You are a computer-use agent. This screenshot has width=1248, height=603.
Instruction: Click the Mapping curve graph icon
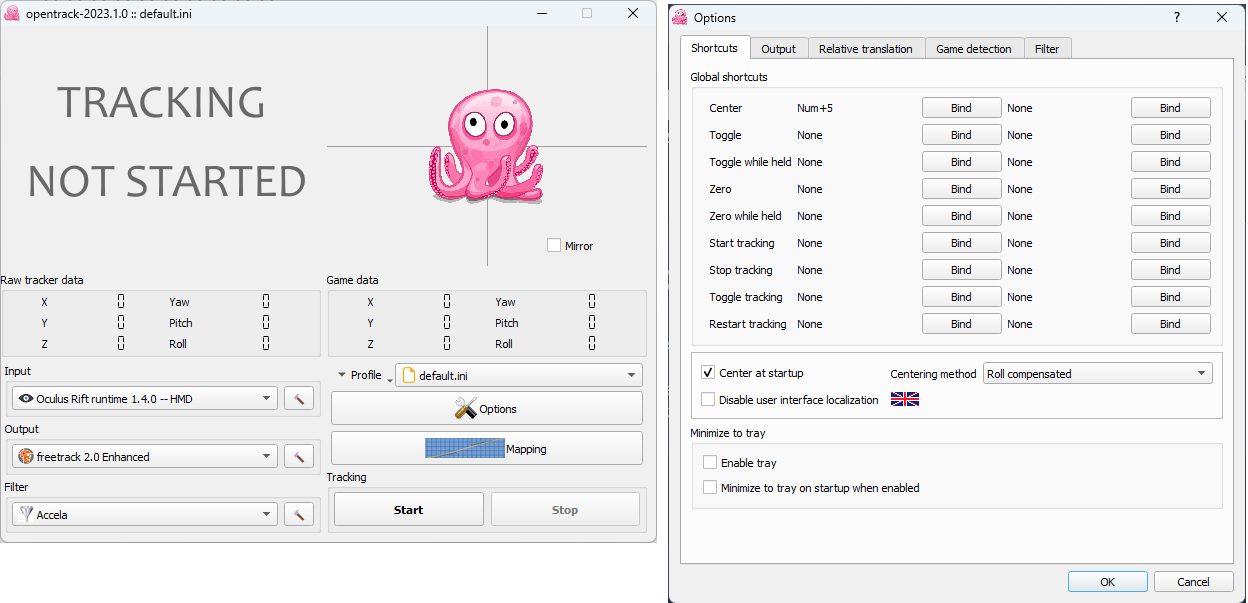[x=464, y=449]
